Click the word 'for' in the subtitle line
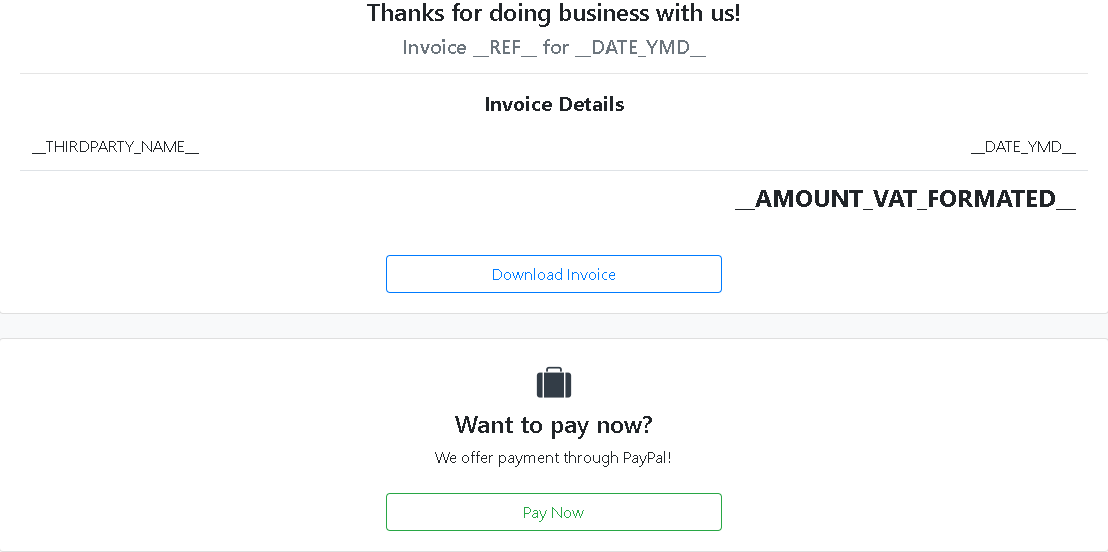Screen dimensions: 1108x552 coord(556,47)
